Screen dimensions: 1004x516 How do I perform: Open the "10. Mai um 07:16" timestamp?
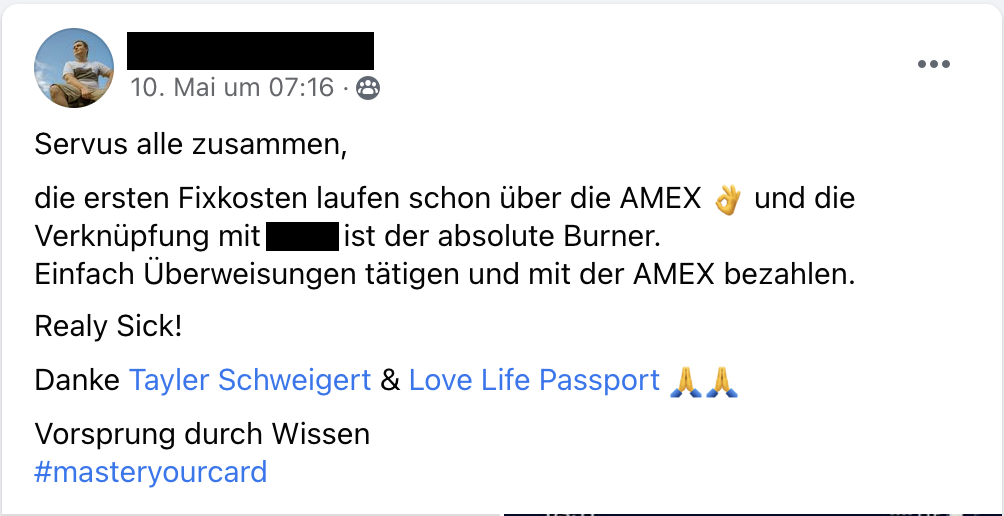click(x=232, y=88)
